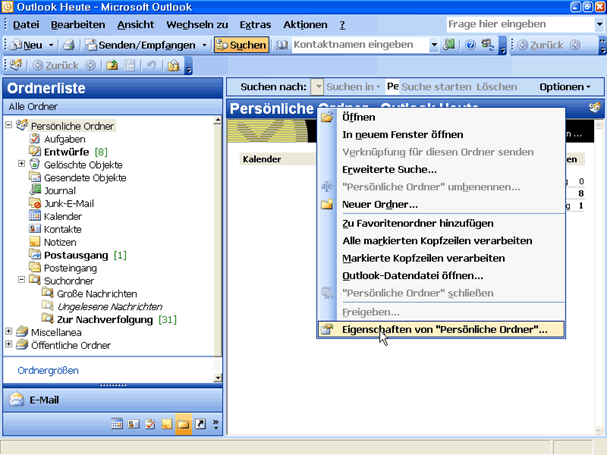The height and width of the screenshot is (456, 608).
Task: Choose Erweiterte Suche in context menu
Action: (x=441, y=169)
